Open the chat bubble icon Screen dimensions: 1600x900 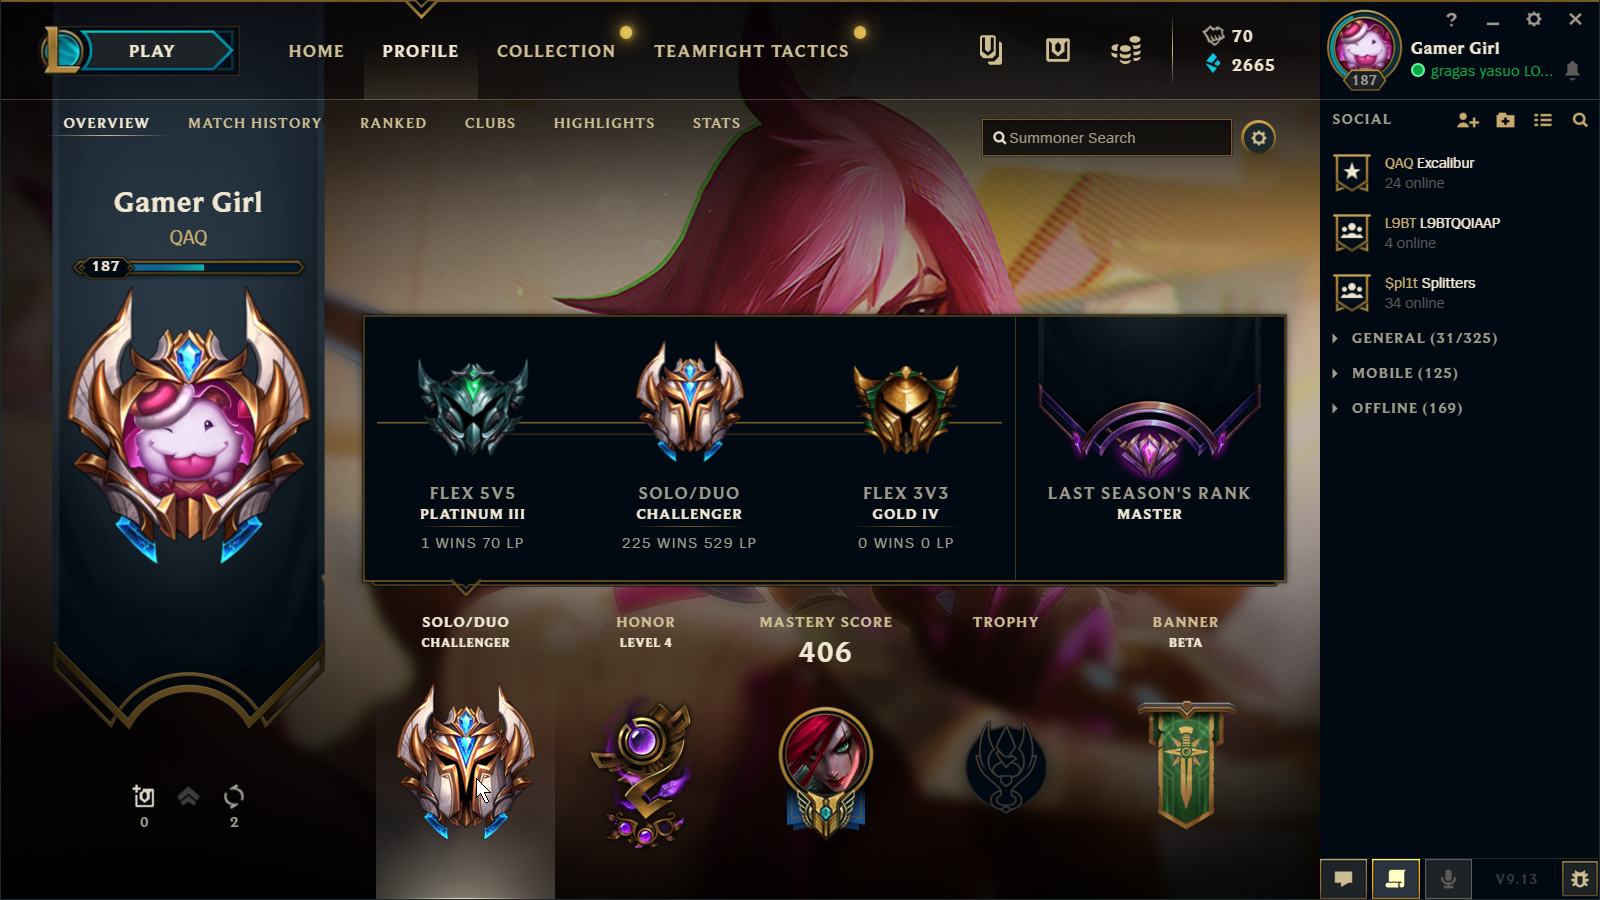[1344, 879]
